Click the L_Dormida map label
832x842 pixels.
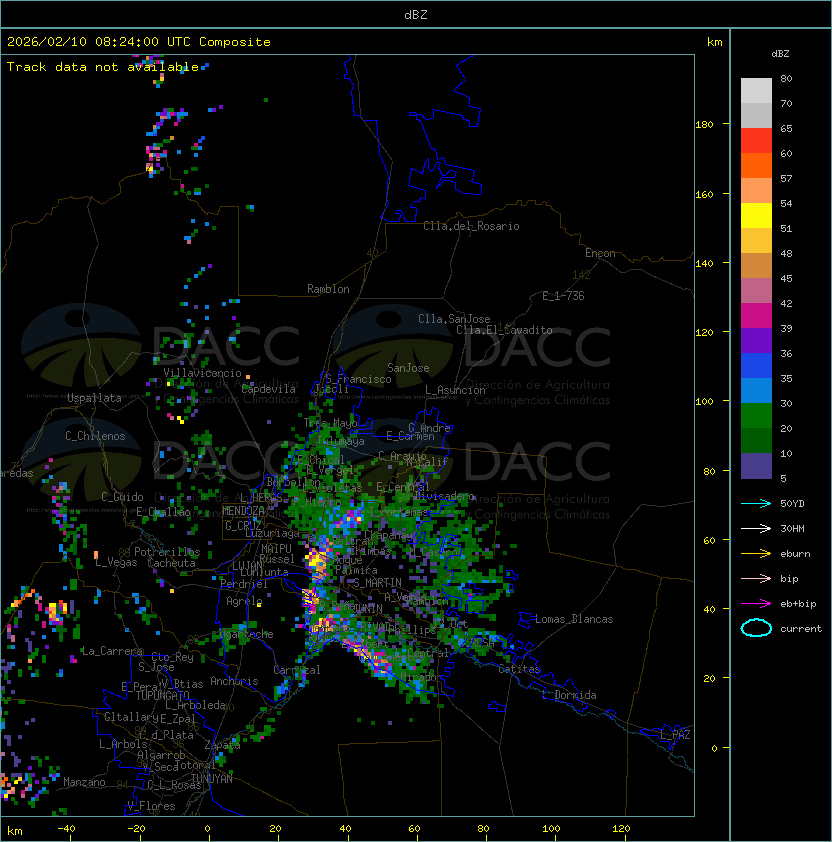click(x=569, y=695)
